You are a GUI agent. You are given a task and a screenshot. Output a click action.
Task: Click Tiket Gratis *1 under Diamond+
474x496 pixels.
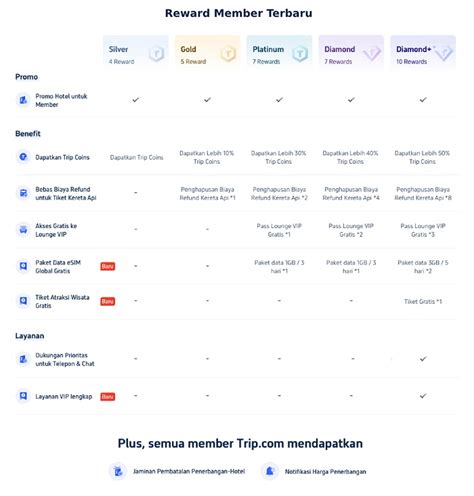423,301
